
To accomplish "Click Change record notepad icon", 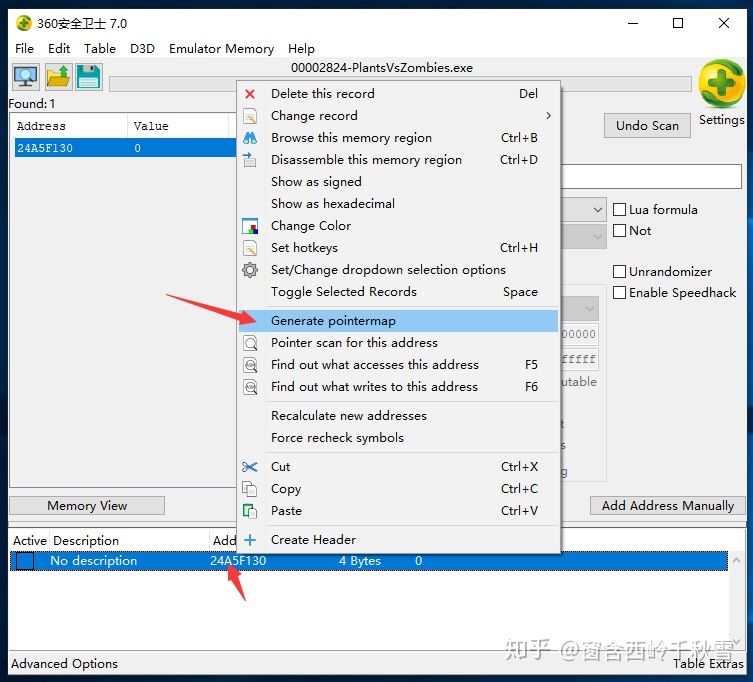I will coord(250,116).
